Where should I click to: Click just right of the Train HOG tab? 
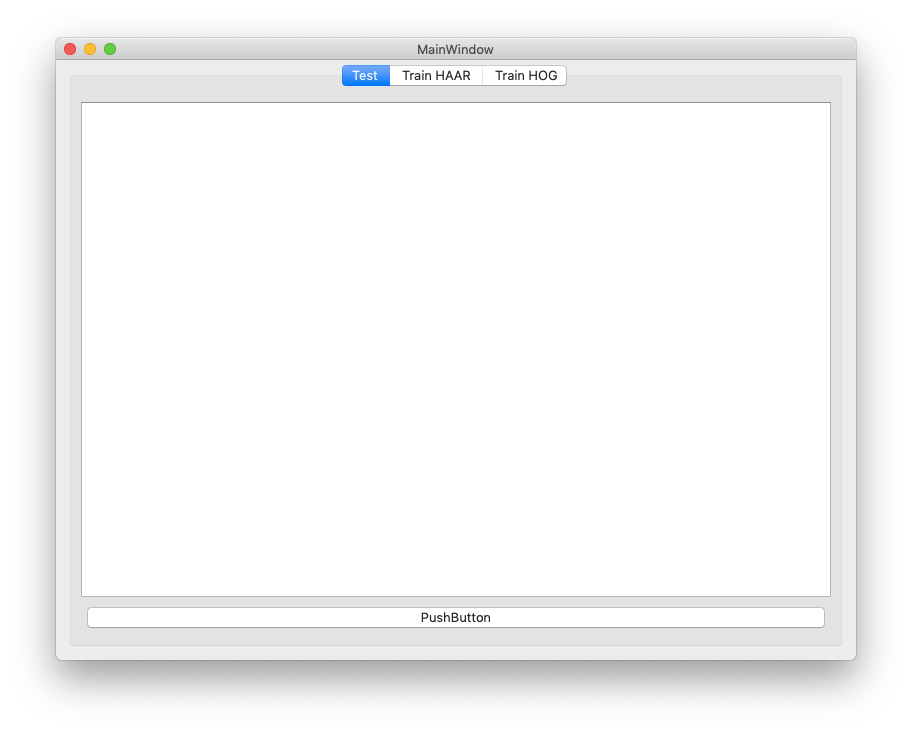(x=580, y=75)
